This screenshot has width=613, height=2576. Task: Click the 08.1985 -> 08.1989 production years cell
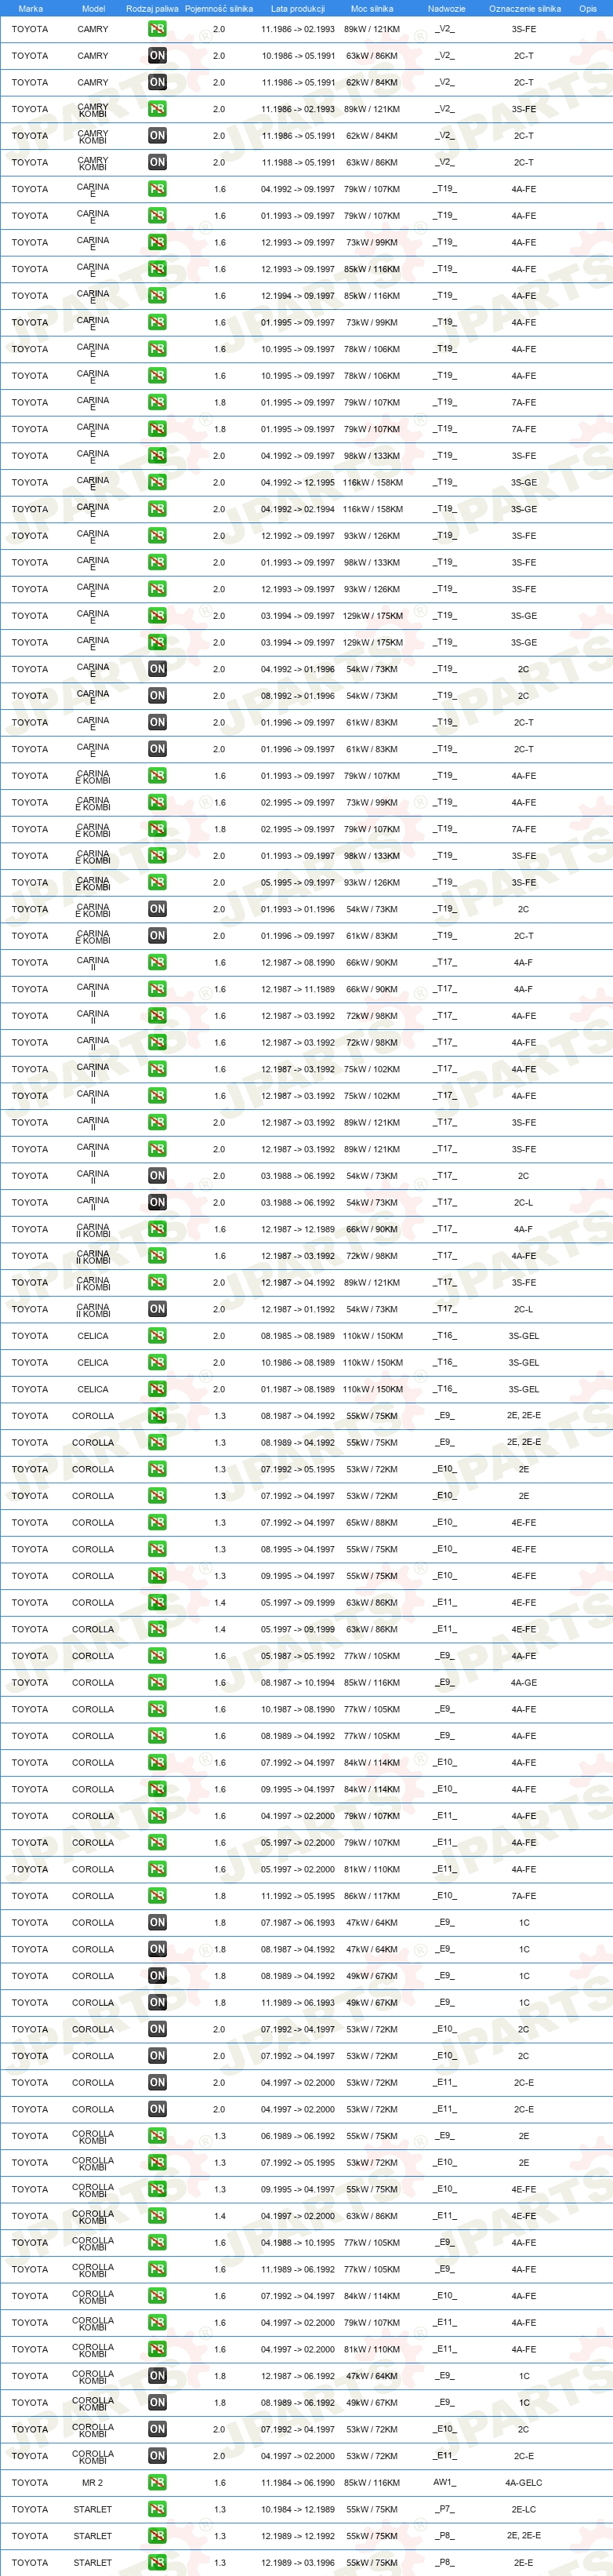[x=298, y=1336]
